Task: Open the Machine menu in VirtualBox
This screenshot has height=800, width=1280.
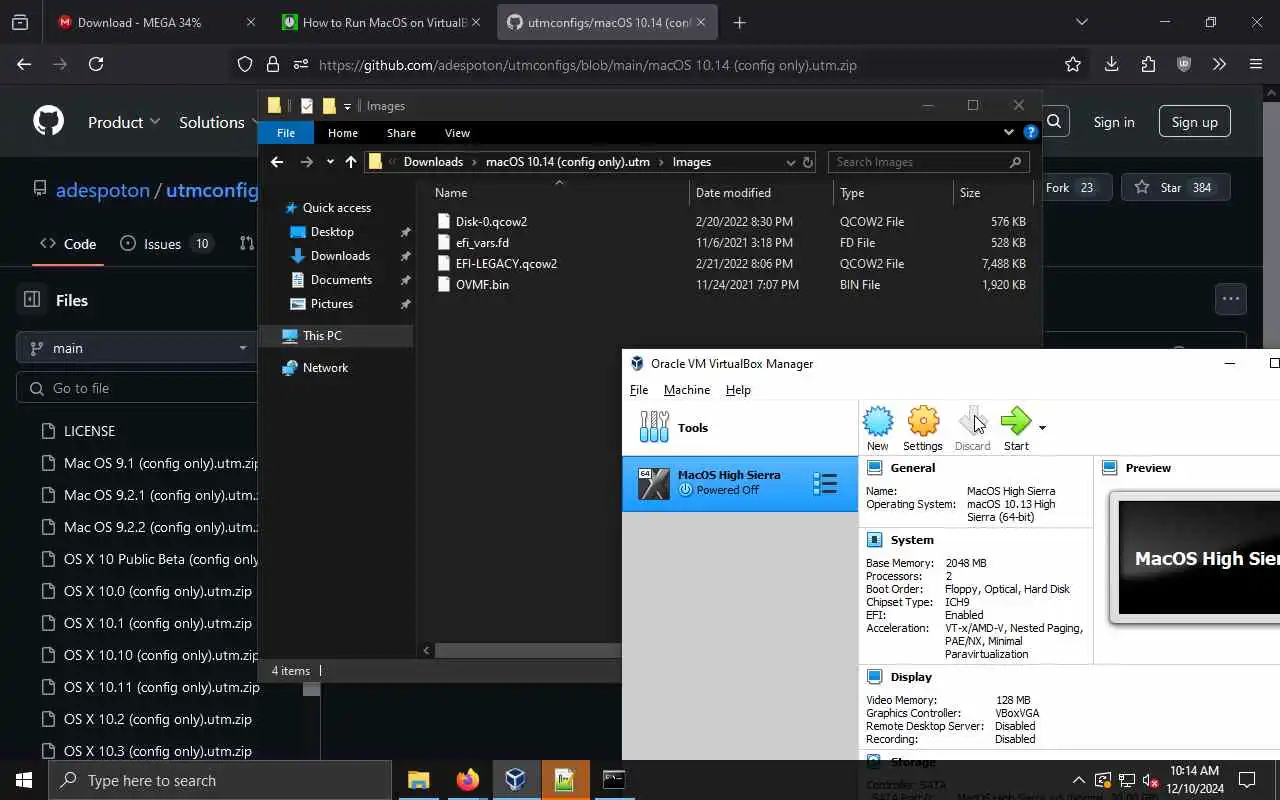Action: point(687,390)
